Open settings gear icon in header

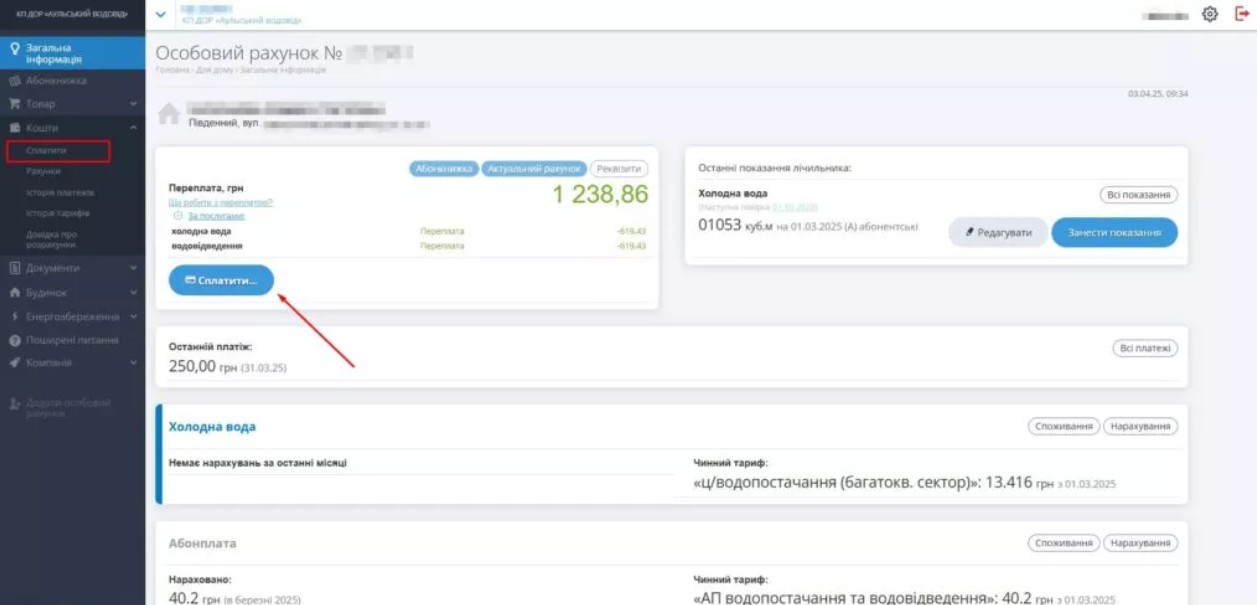click(1210, 15)
